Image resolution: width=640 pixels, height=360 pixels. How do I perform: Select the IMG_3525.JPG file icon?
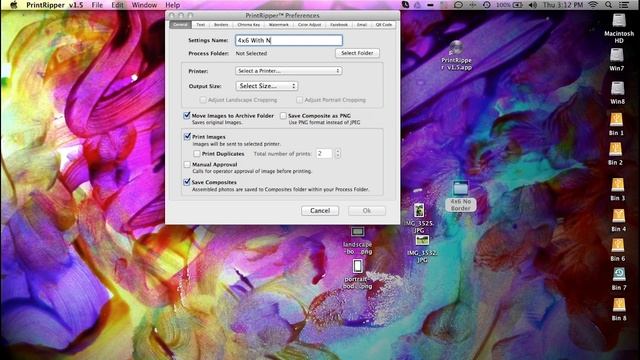419,211
